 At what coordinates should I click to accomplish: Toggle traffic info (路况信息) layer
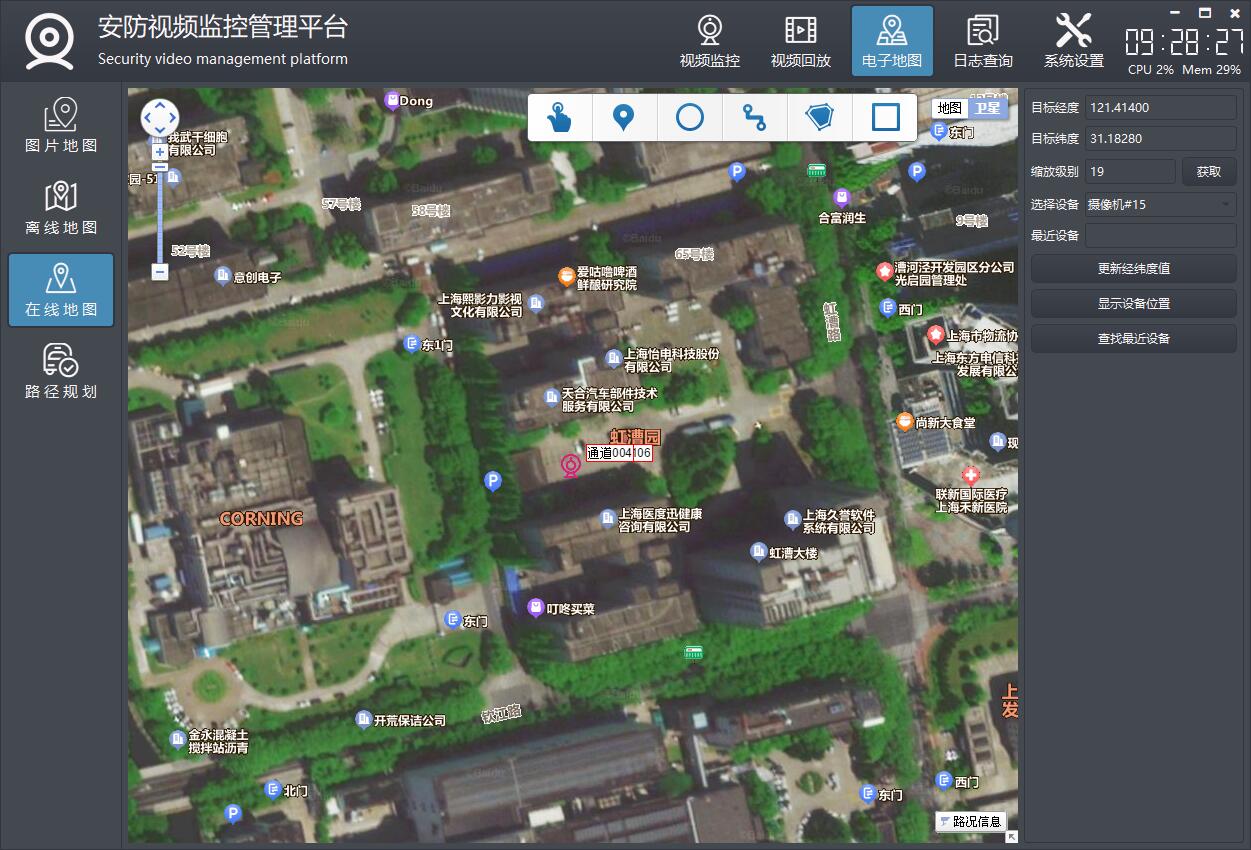(x=970, y=821)
